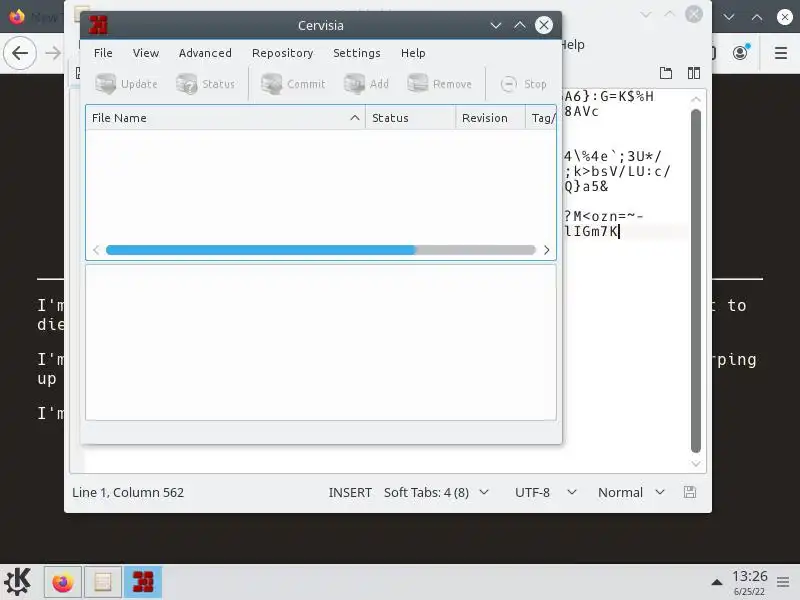Click the Stop toolbar button

pos(523,84)
